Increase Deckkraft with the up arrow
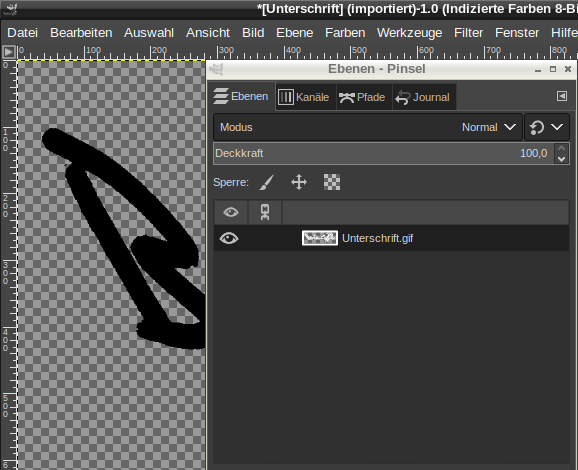 (561, 148)
